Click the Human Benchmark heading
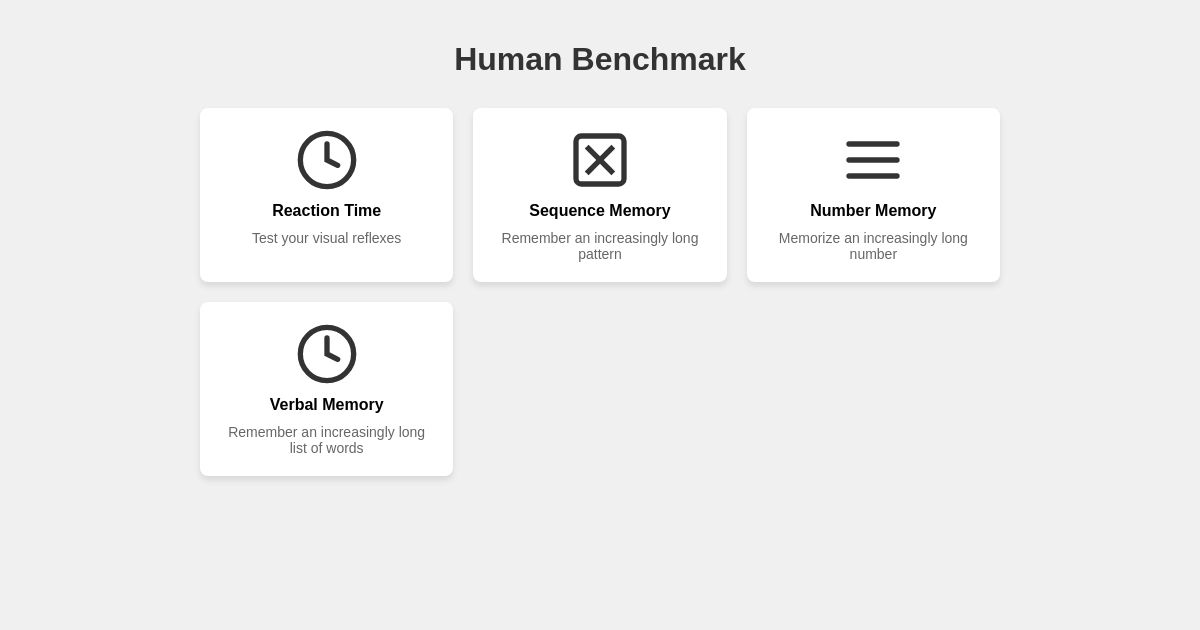This screenshot has height=630, width=1200. (x=600, y=59)
